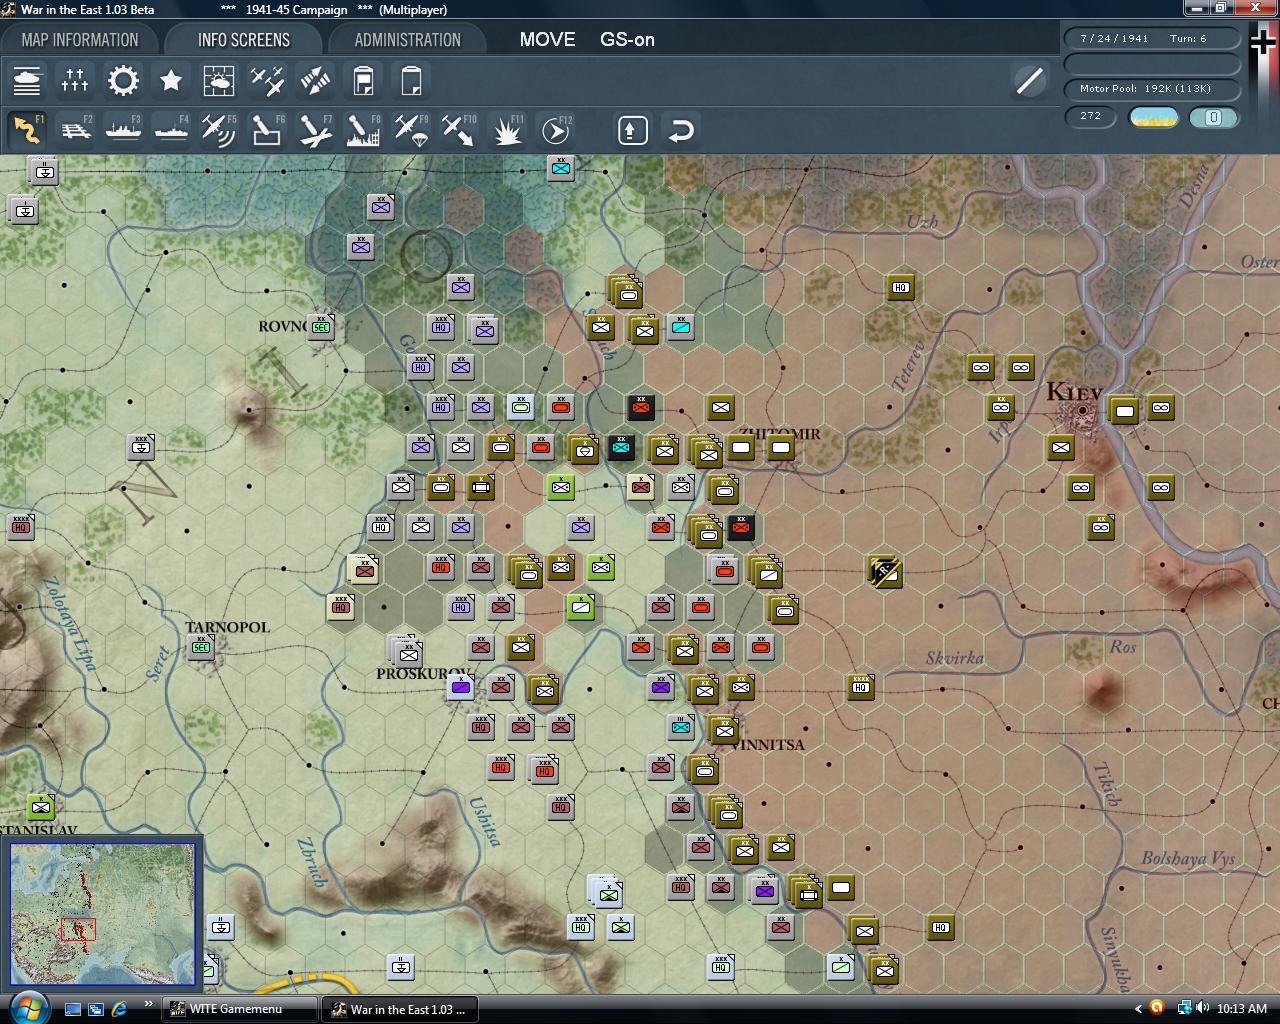Activate Naval transport mode F3

tap(123, 128)
